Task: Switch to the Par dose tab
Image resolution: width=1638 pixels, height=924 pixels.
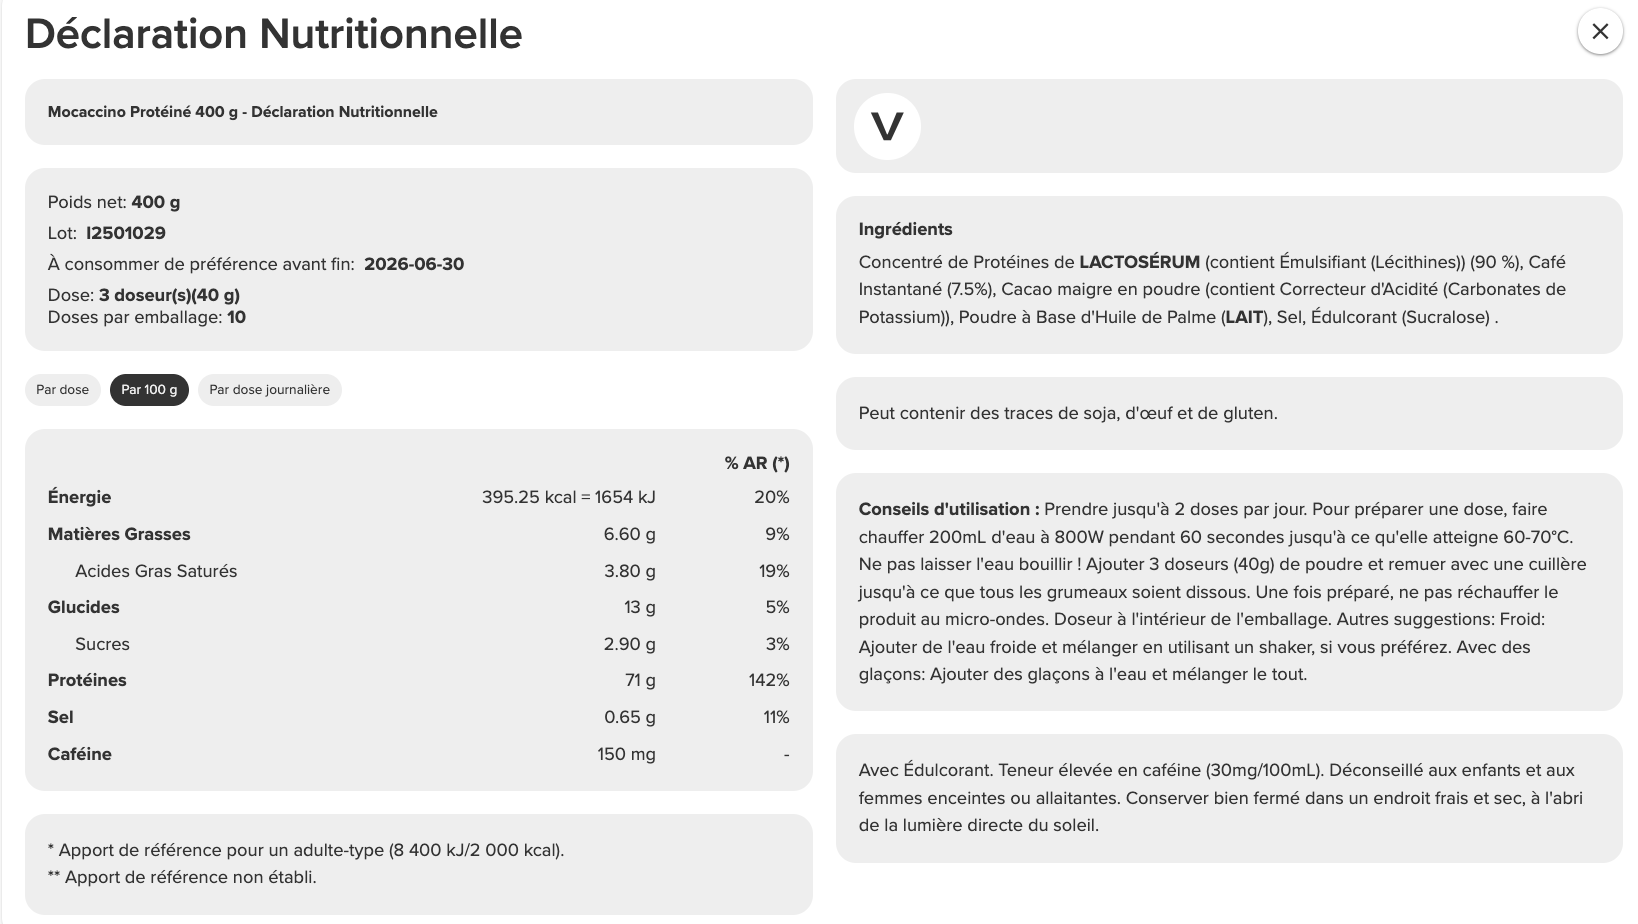Action: point(62,390)
